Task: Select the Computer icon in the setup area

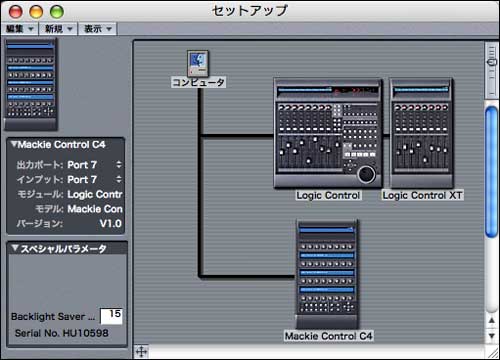Action: point(198,63)
